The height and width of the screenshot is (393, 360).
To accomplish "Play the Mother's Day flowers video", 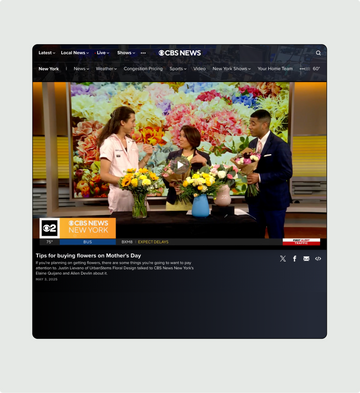I will tap(180, 165).
